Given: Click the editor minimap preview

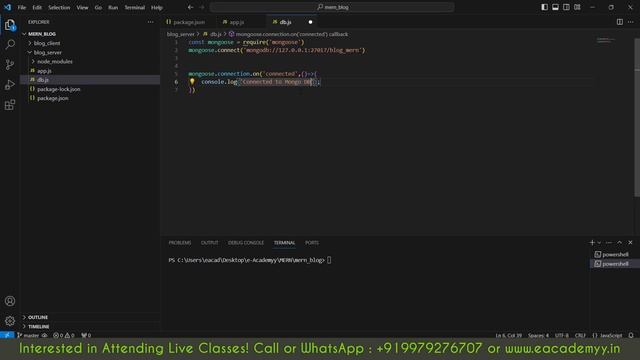Looking at the screenshot, I should click(x=606, y=40).
